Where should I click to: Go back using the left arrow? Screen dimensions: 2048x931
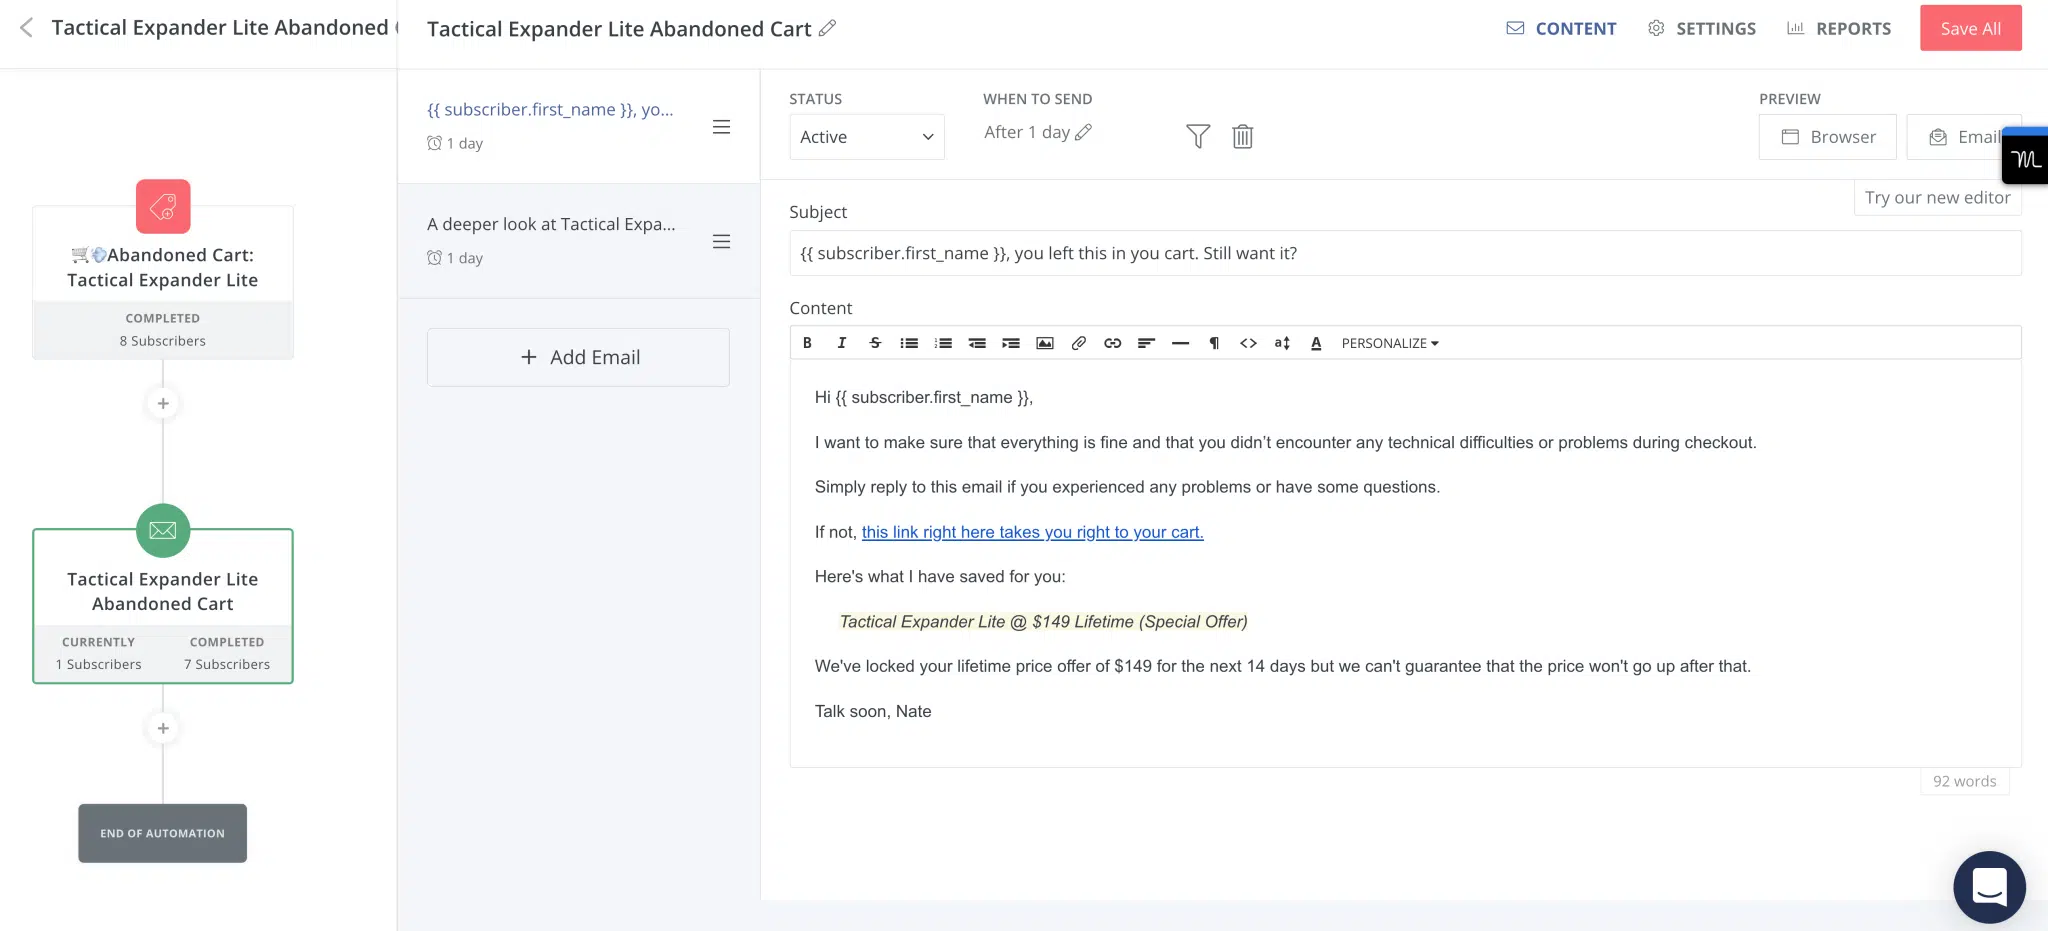[27, 28]
